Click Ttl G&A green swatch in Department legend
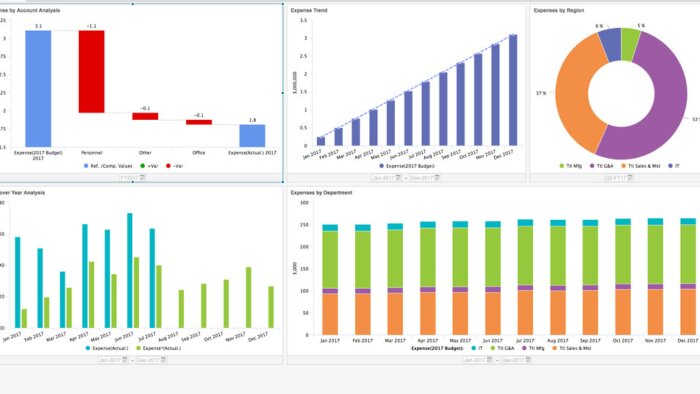 point(493,348)
